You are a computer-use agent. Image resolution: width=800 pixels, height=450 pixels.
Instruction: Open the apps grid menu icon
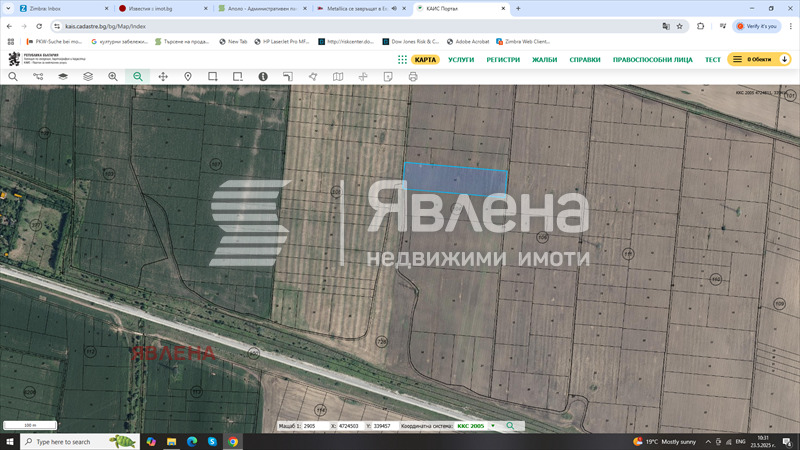coord(402,59)
